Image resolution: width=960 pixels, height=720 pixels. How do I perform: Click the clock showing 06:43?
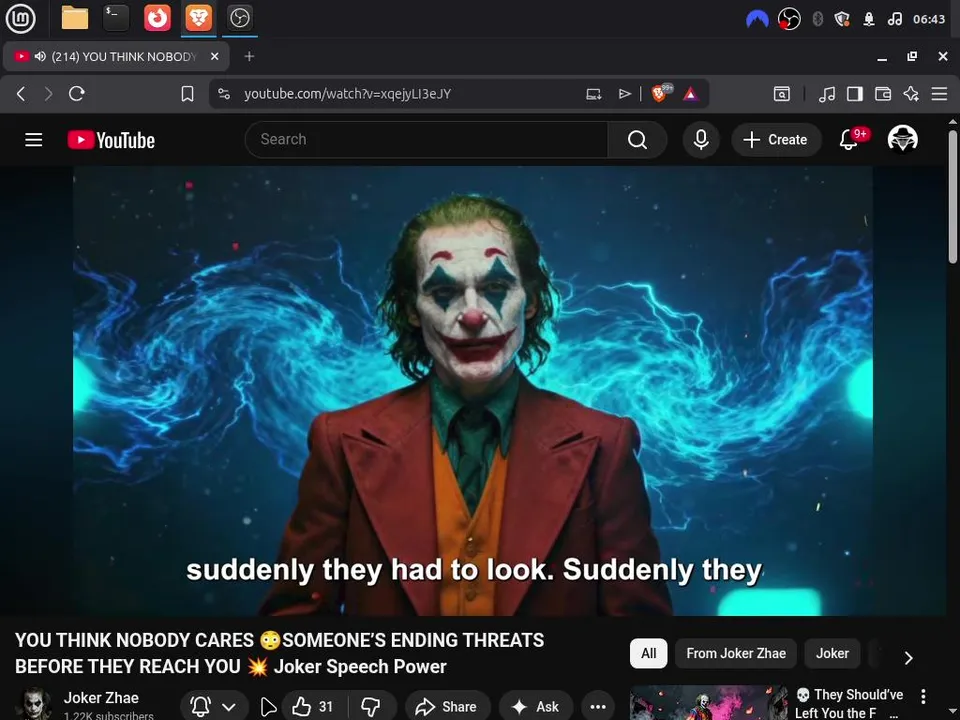click(x=929, y=19)
